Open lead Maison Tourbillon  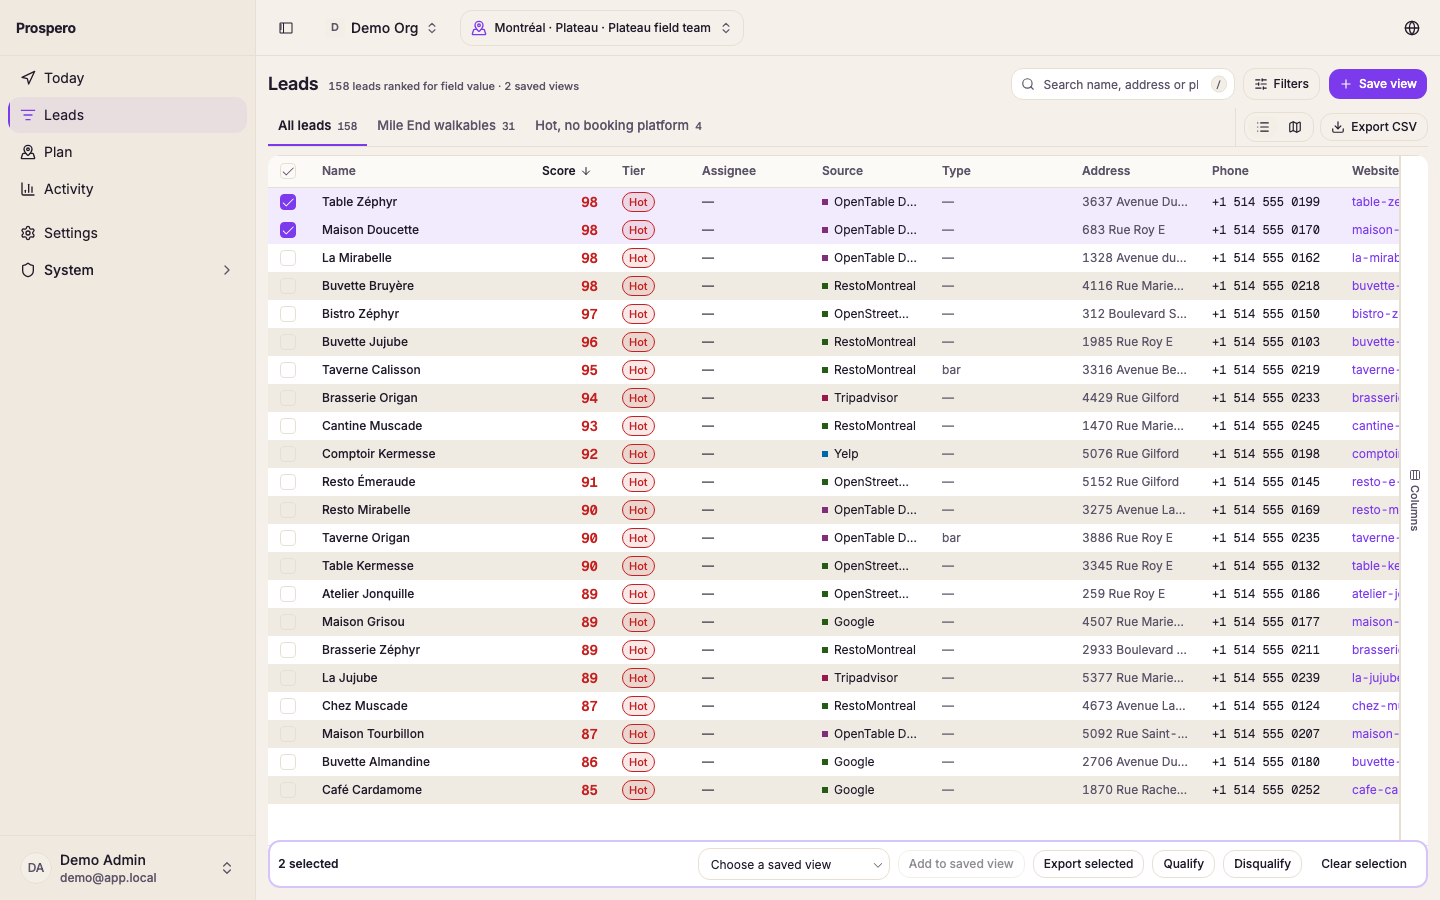tap(373, 734)
